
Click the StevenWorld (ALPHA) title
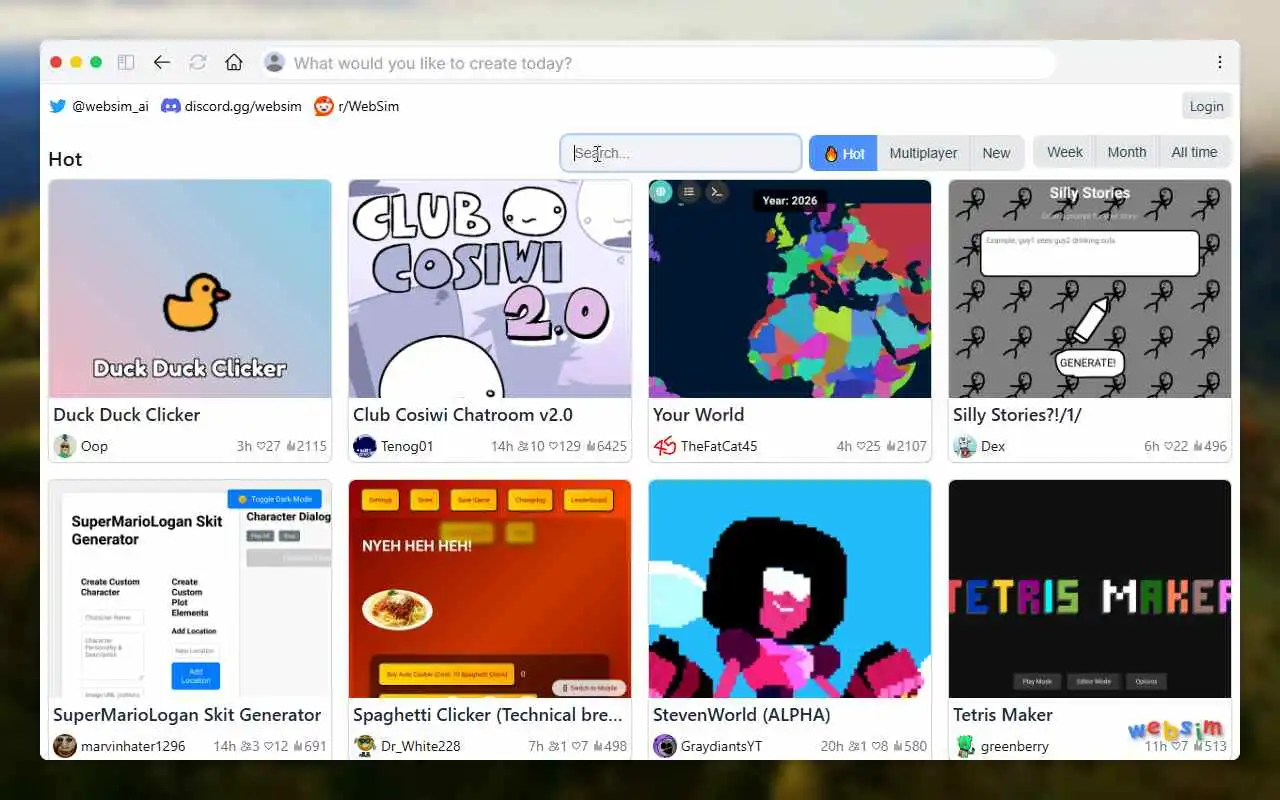(742, 714)
